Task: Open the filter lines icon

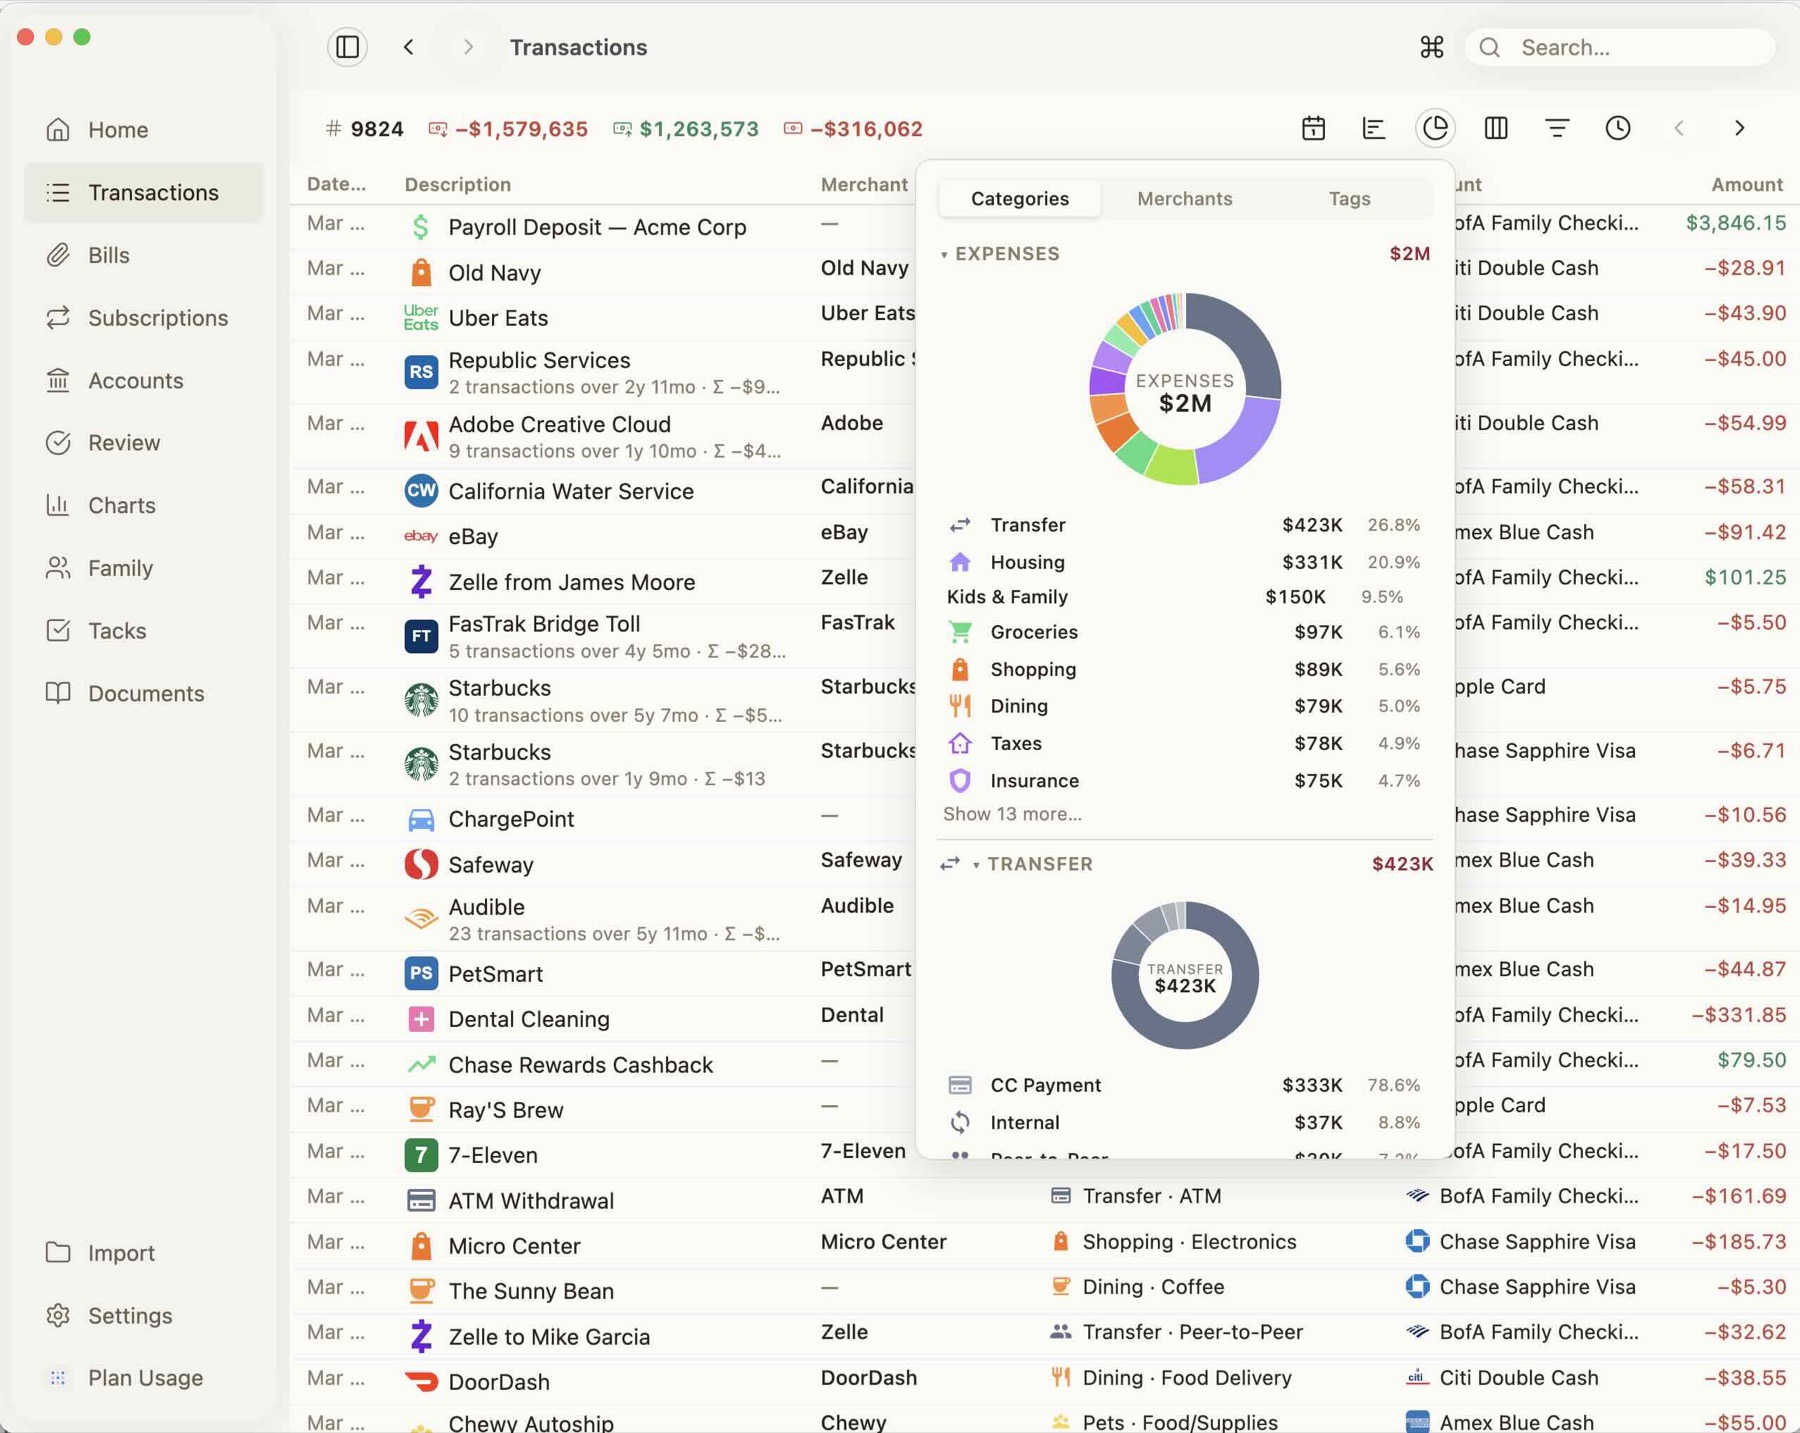Action: tap(1557, 128)
